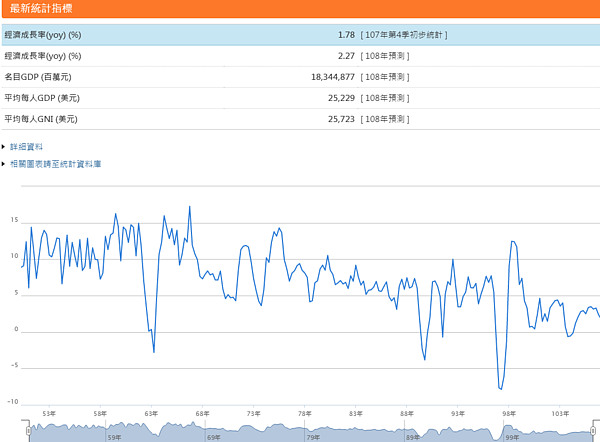
Task: Click the 2.27 growth rate forecast value
Action: [345, 56]
